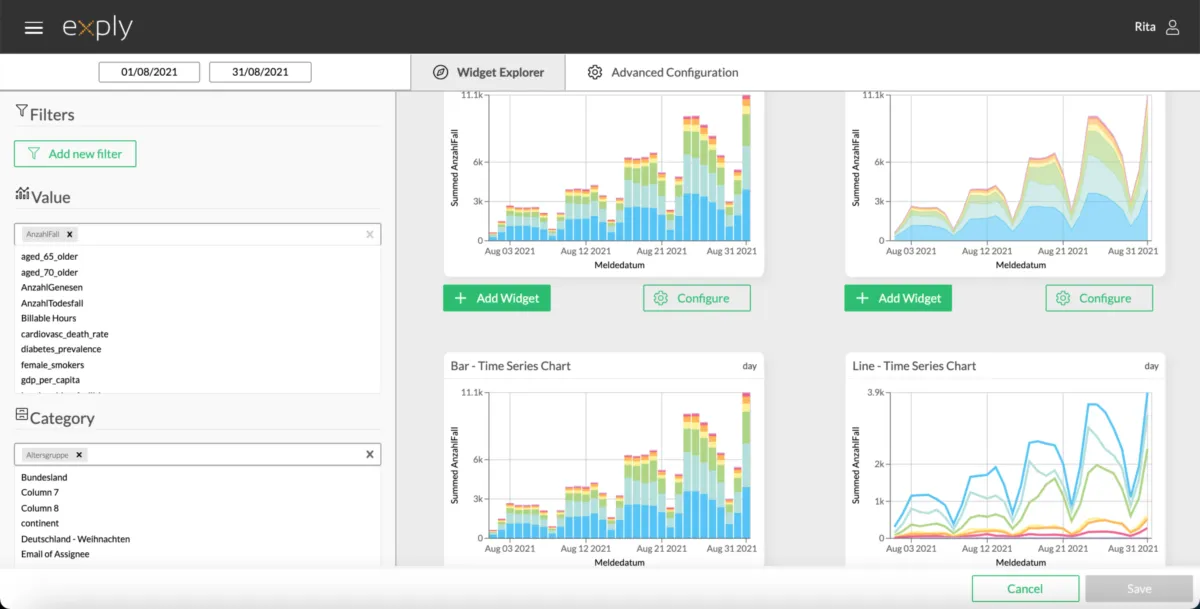
Task: Click the Filters funnel icon
Action: click(x=21, y=112)
